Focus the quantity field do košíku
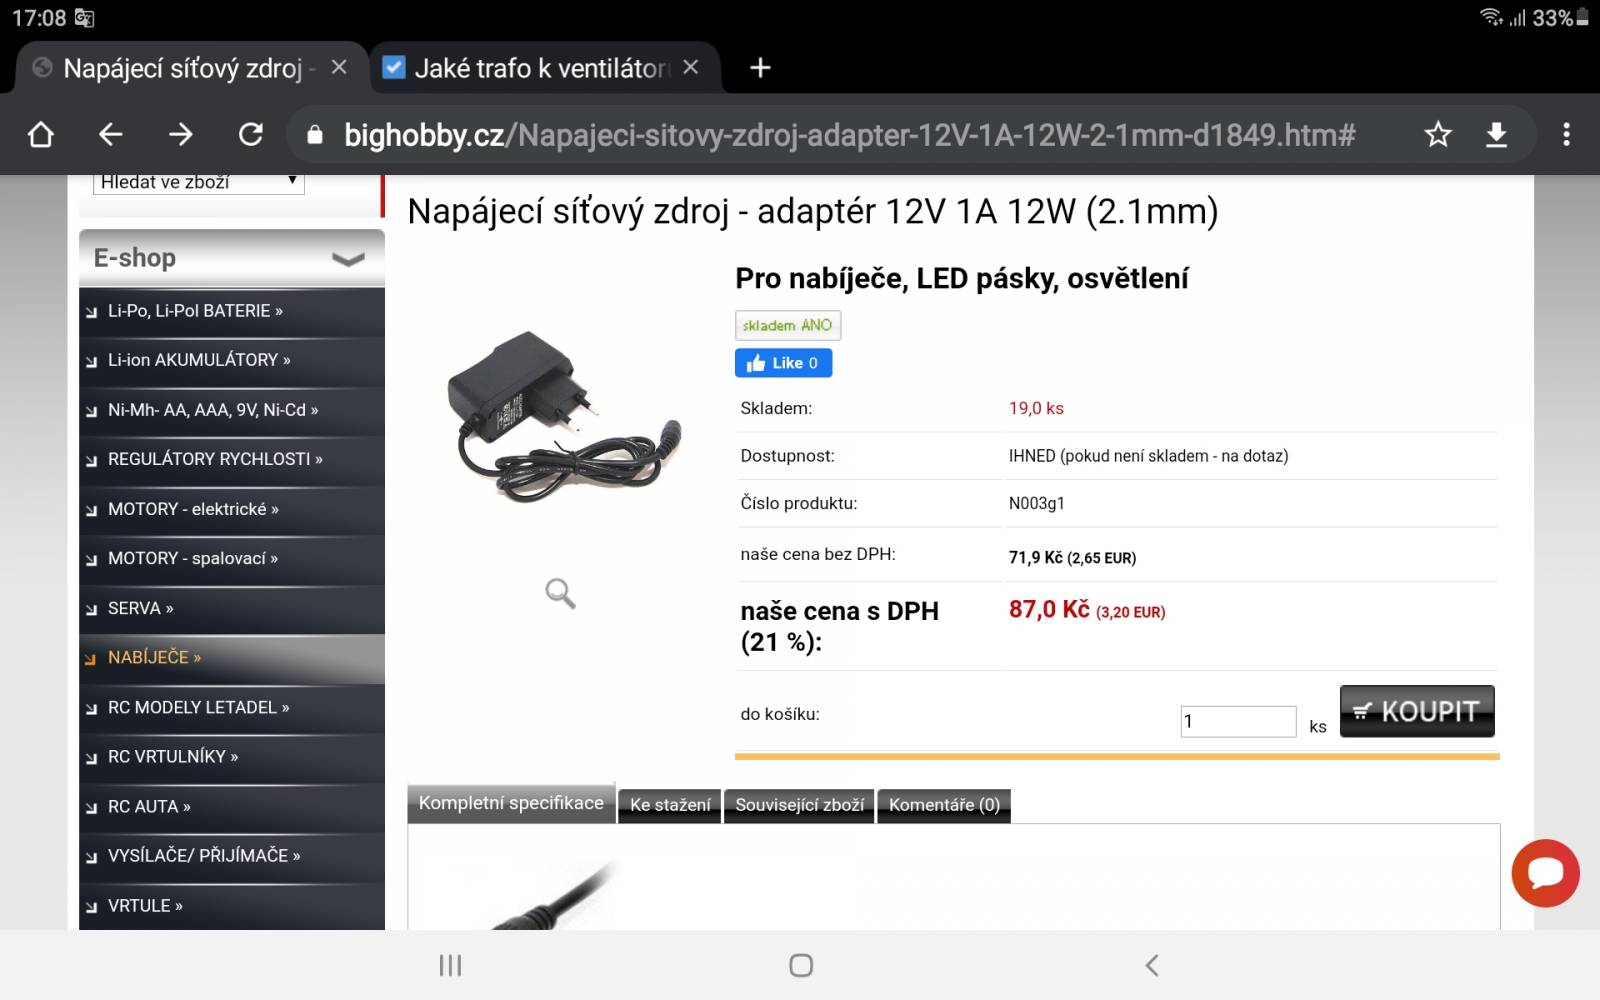Screen dimensions: 1600x1000 point(1238,721)
